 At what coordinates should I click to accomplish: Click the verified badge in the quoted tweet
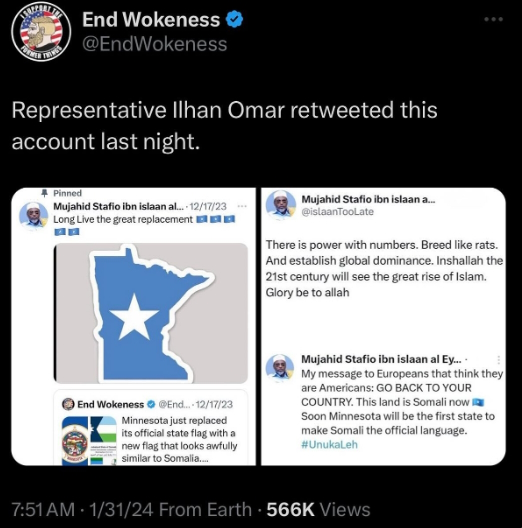coord(152,404)
